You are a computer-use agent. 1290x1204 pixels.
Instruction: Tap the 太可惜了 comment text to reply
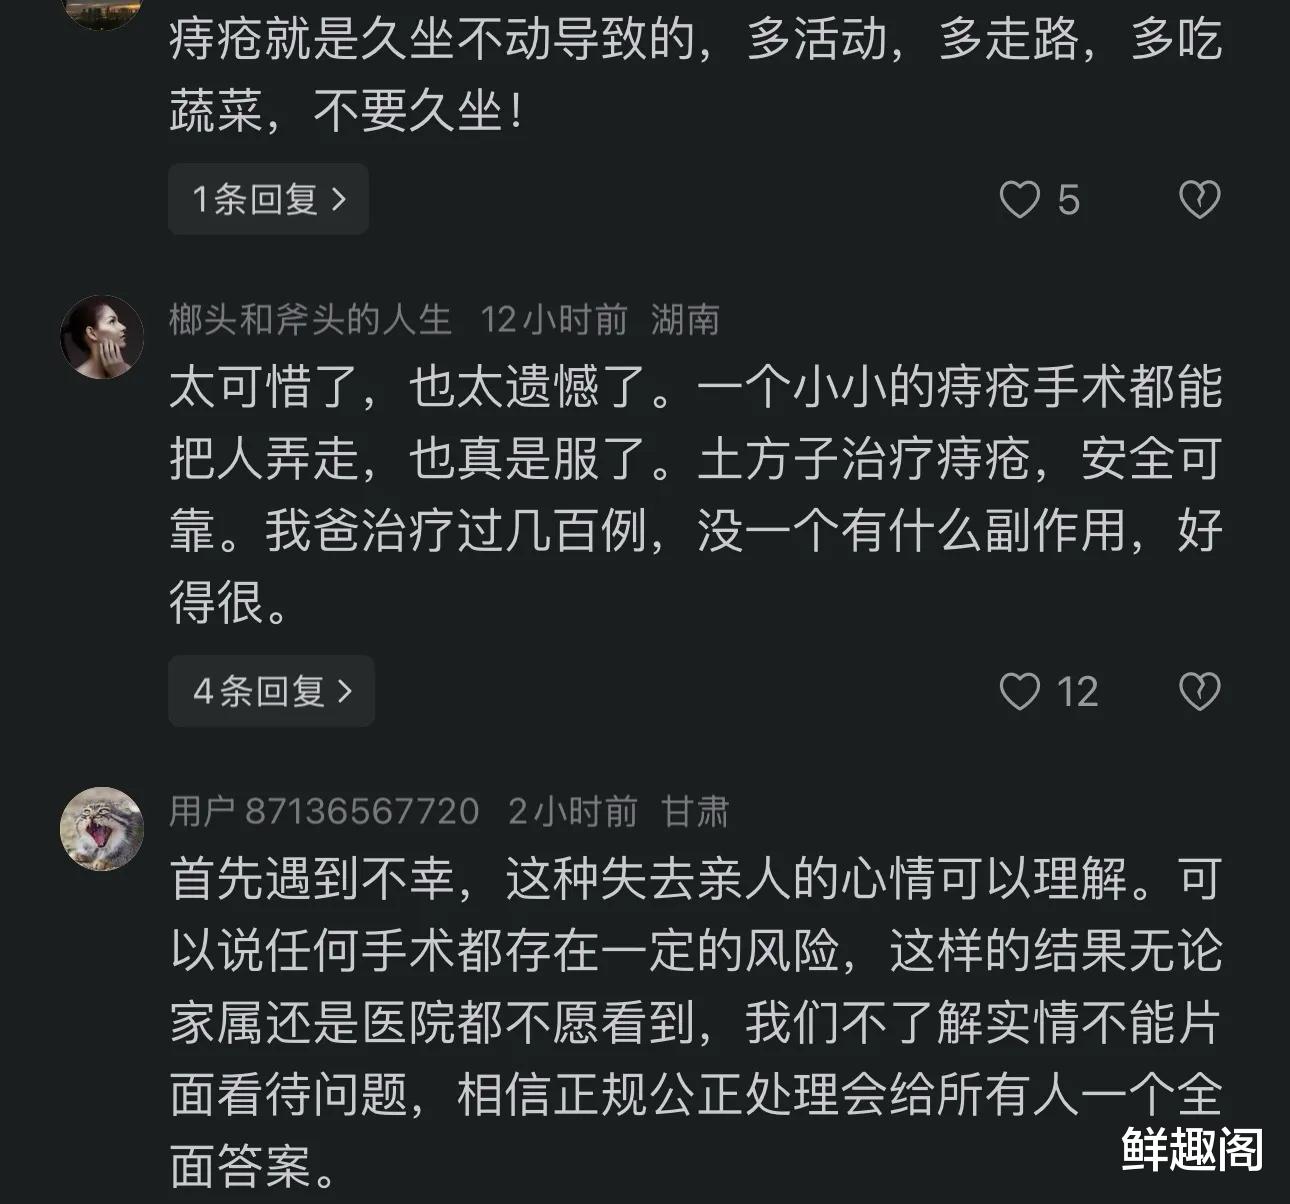coord(696,495)
